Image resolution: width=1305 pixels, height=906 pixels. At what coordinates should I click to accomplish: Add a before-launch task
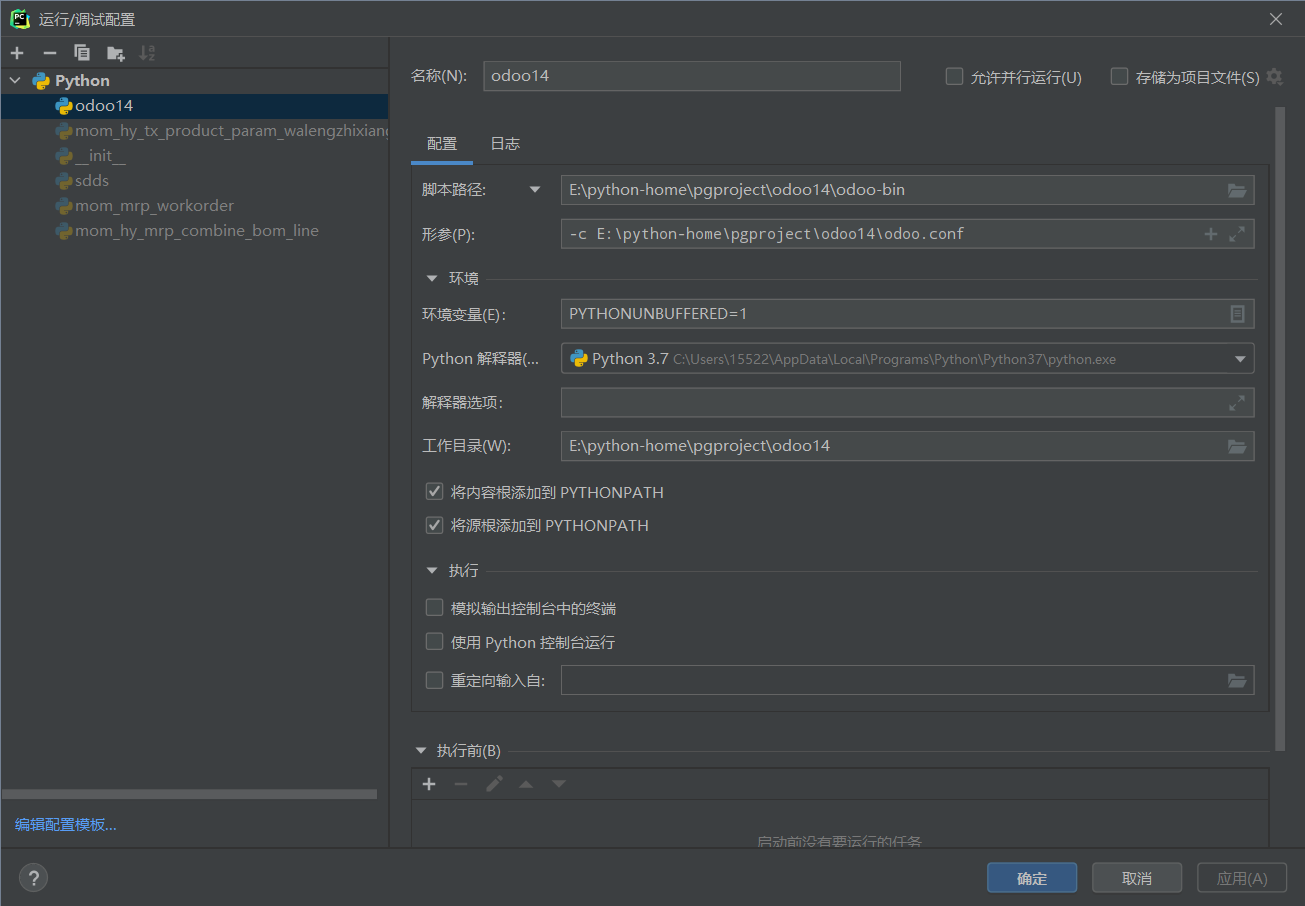(429, 784)
